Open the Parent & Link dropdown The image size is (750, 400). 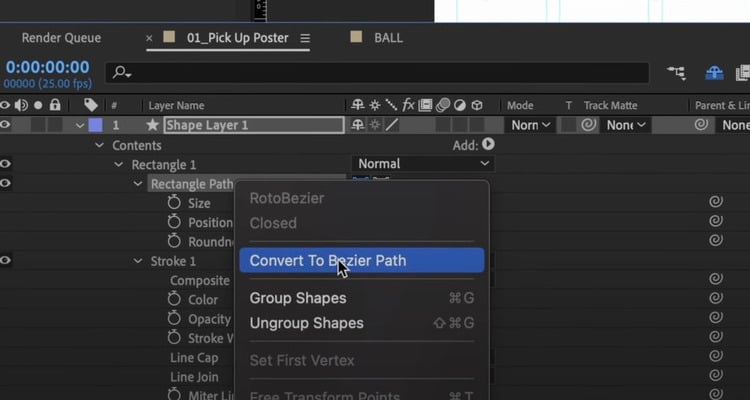pos(733,125)
